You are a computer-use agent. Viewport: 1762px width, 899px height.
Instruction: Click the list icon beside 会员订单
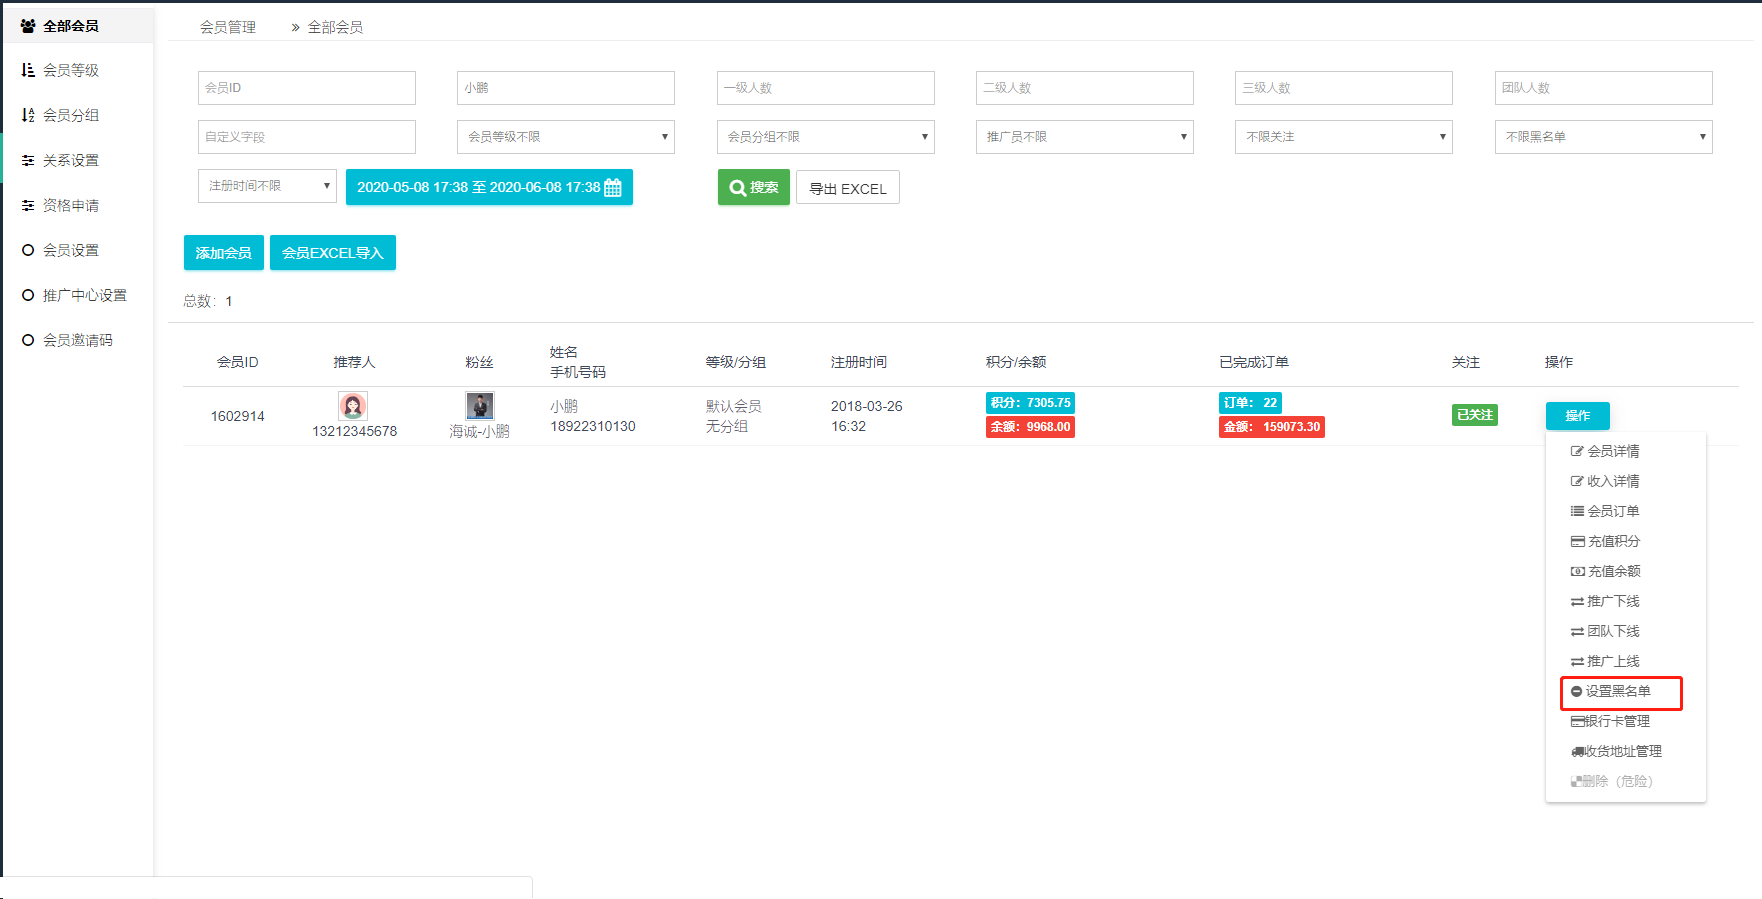pos(1577,511)
